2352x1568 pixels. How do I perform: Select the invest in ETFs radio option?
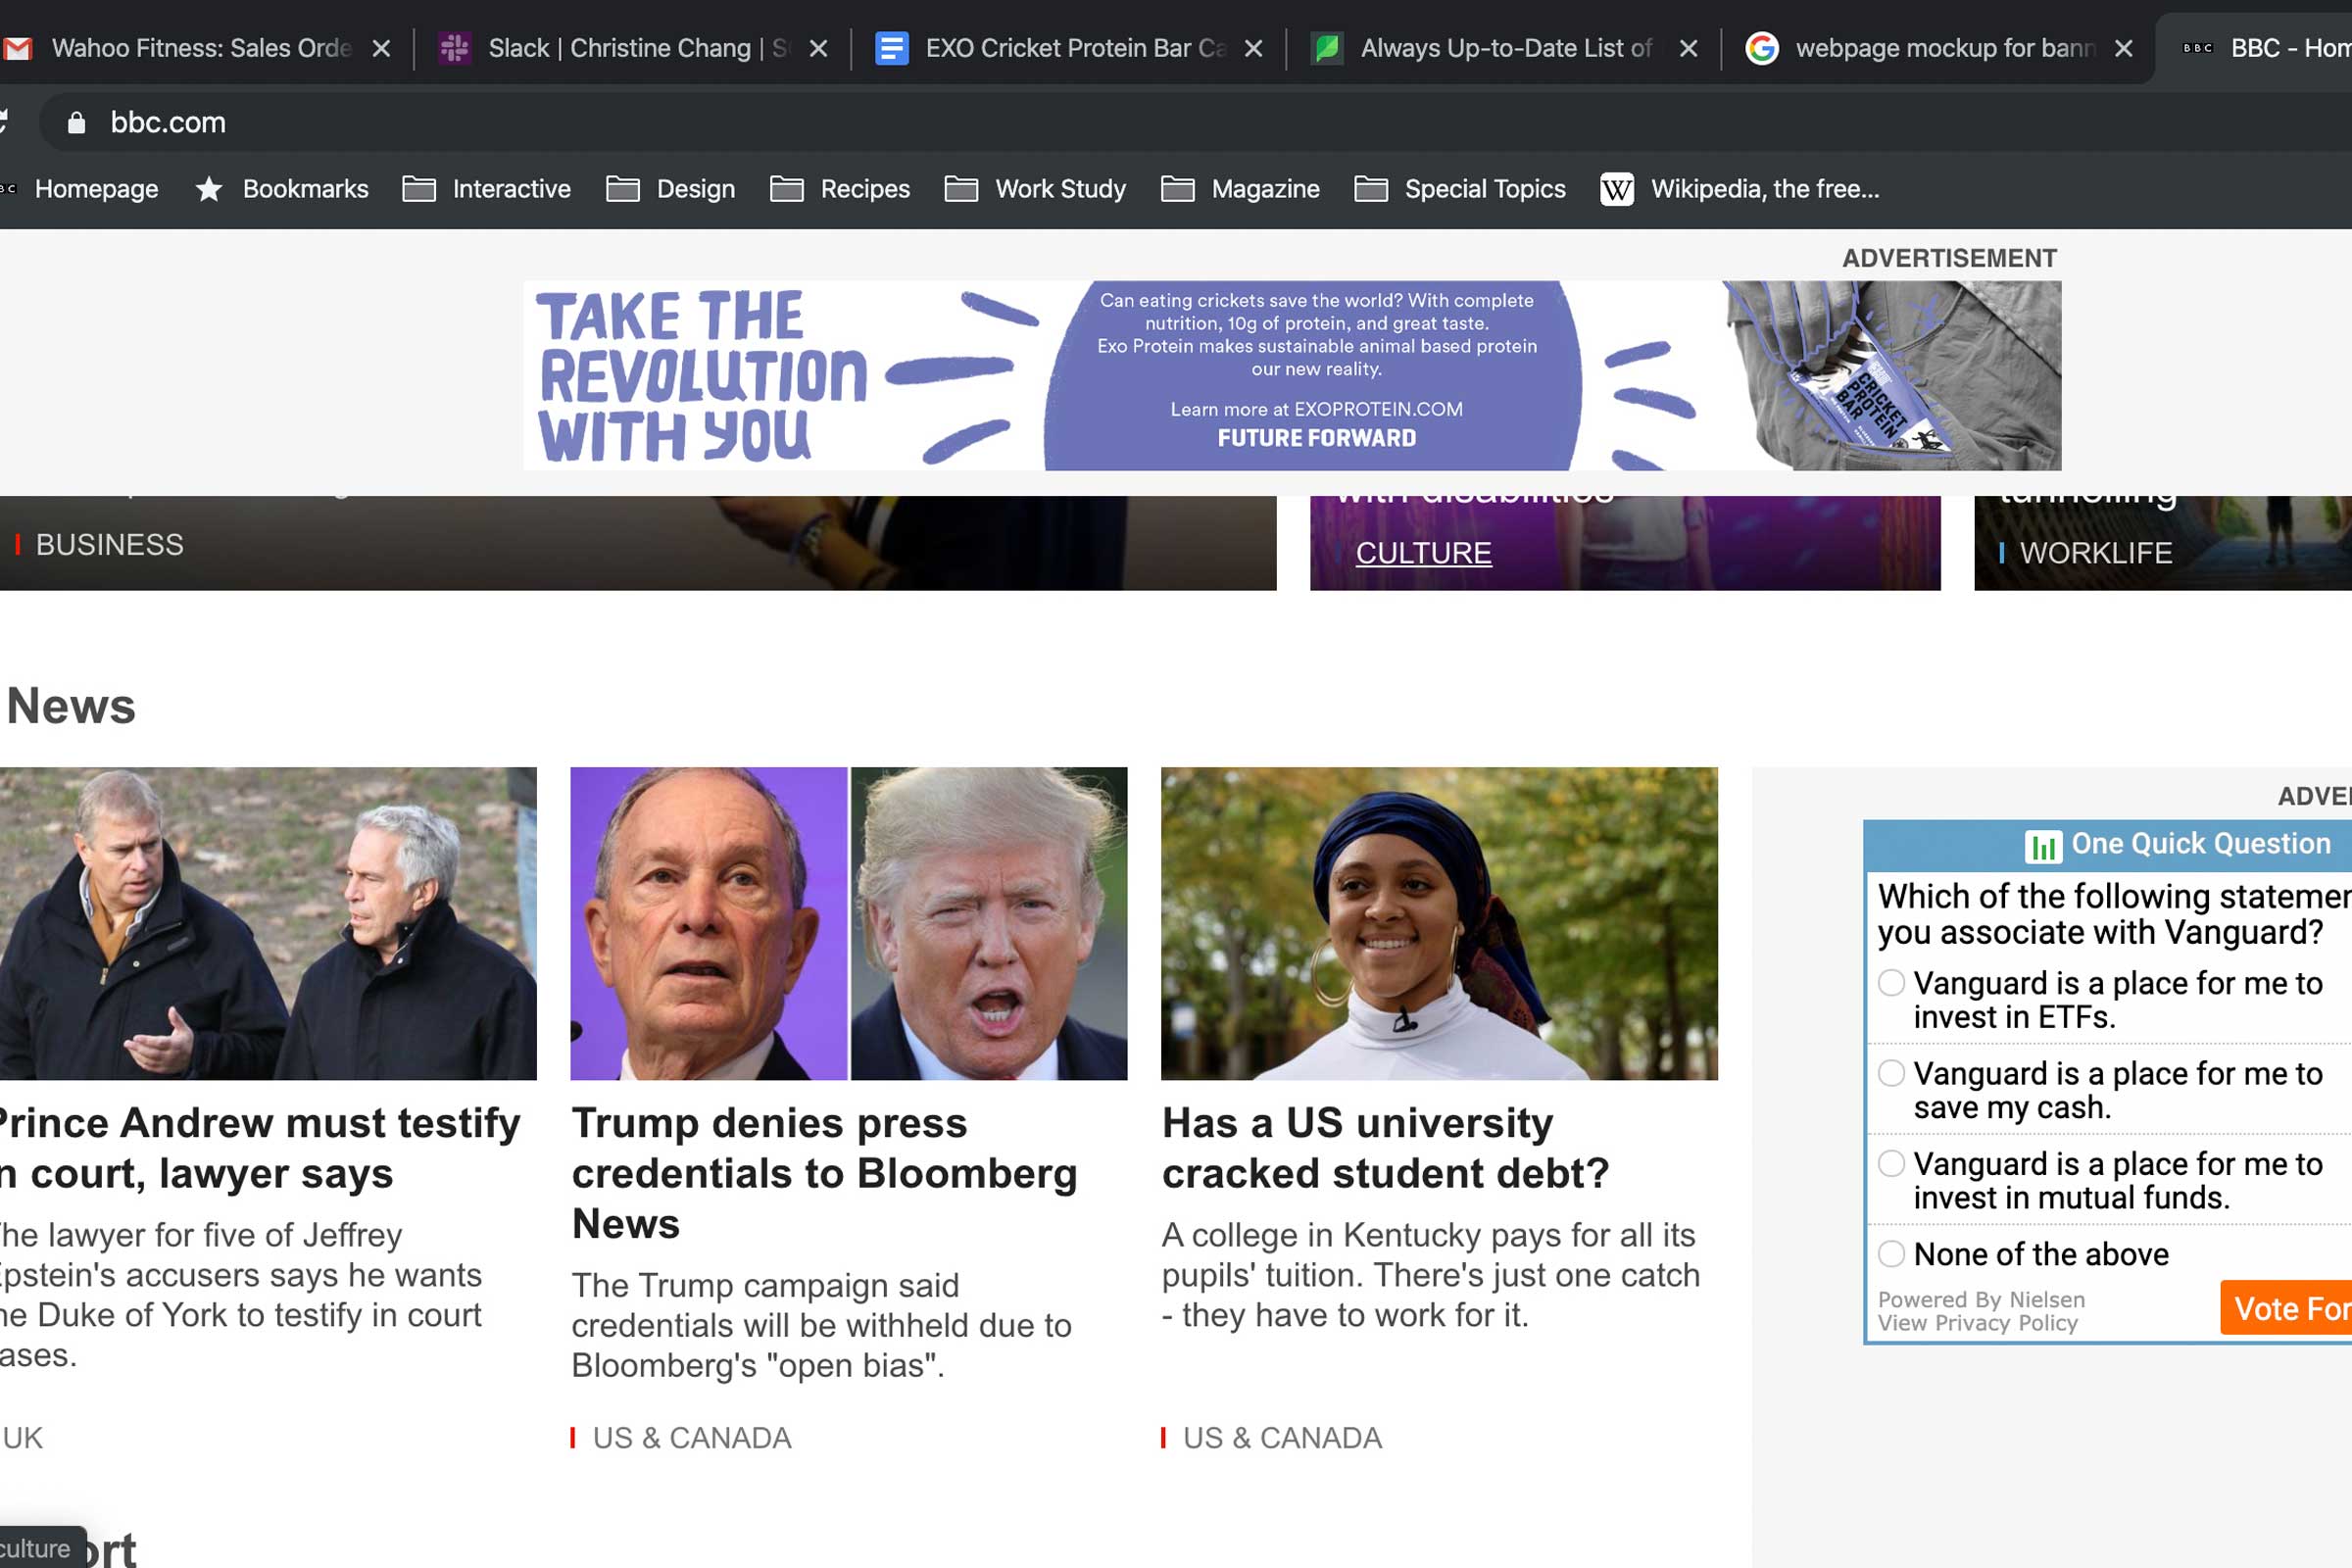tap(1891, 983)
